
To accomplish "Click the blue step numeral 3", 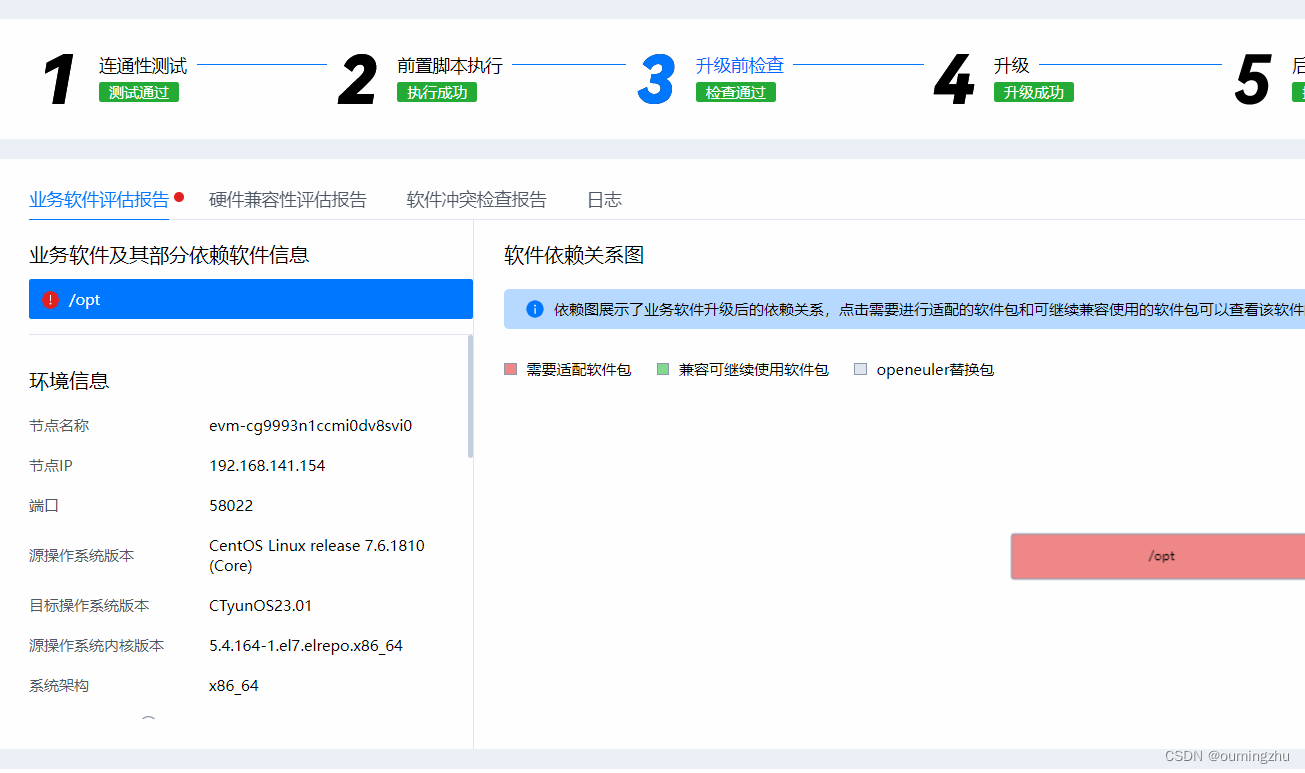I will click(655, 78).
